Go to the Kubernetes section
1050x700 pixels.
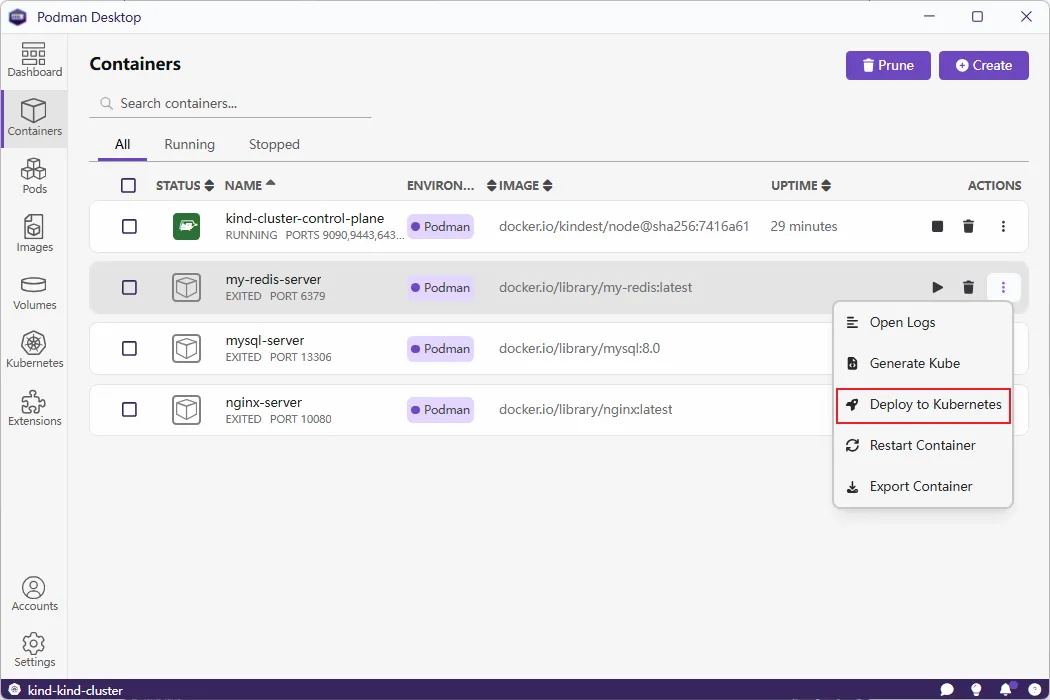[34, 349]
